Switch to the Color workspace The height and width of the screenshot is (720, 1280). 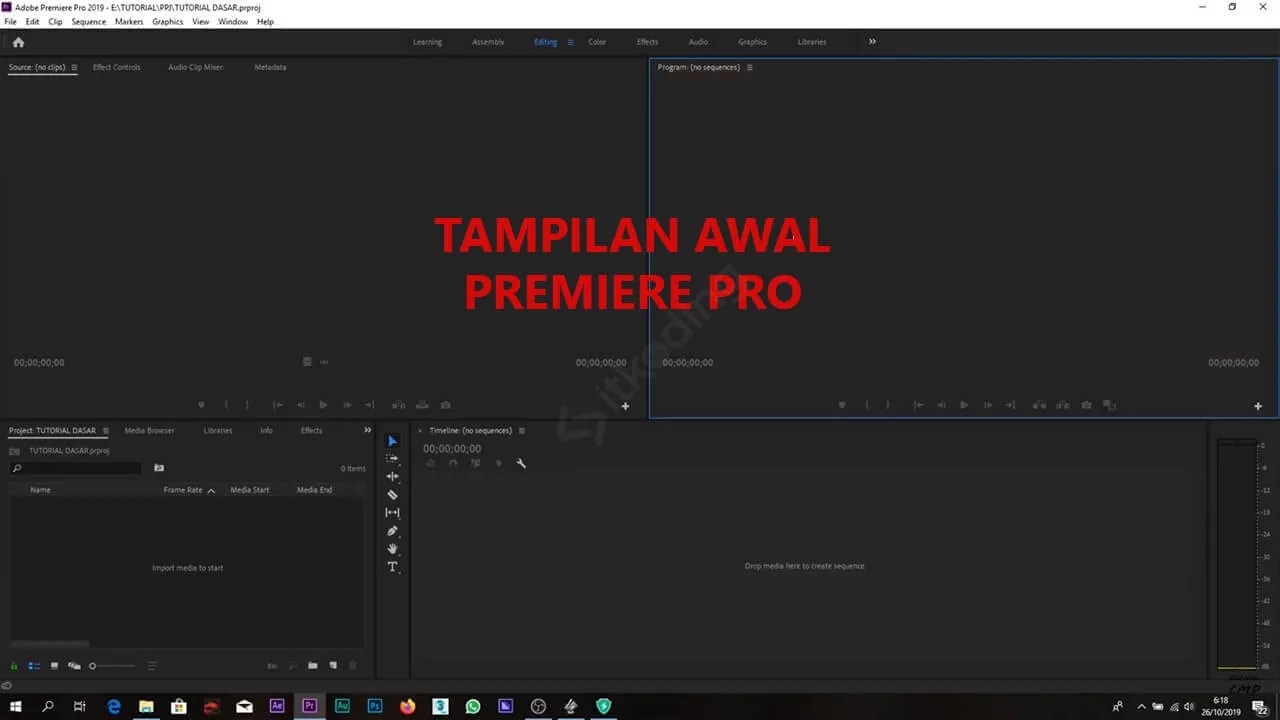click(597, 42)
